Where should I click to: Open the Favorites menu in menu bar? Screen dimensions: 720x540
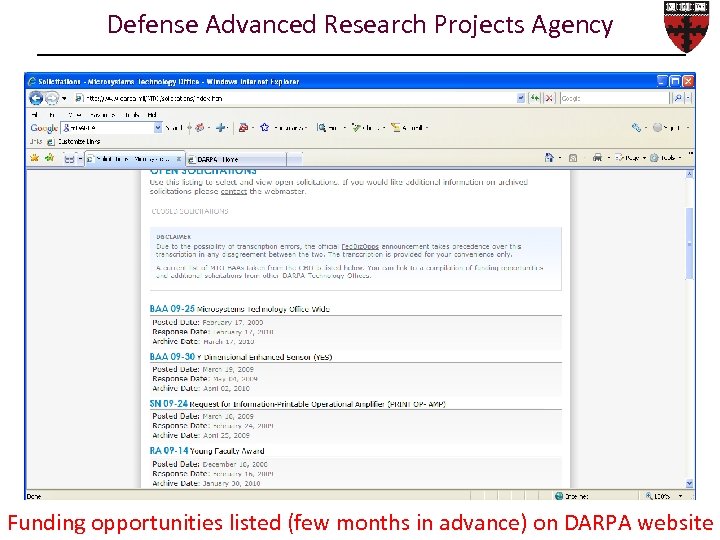click(x=102, y=114)
